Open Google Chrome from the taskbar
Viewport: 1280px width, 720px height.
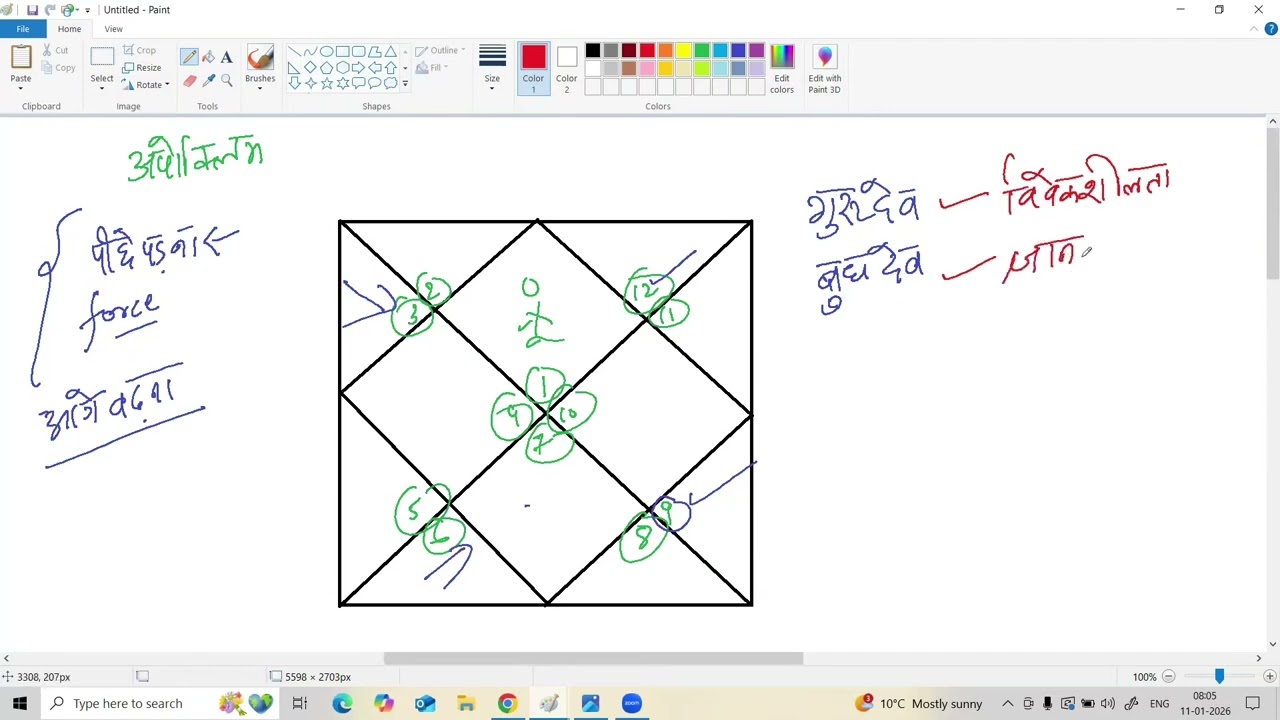point(507,703)
